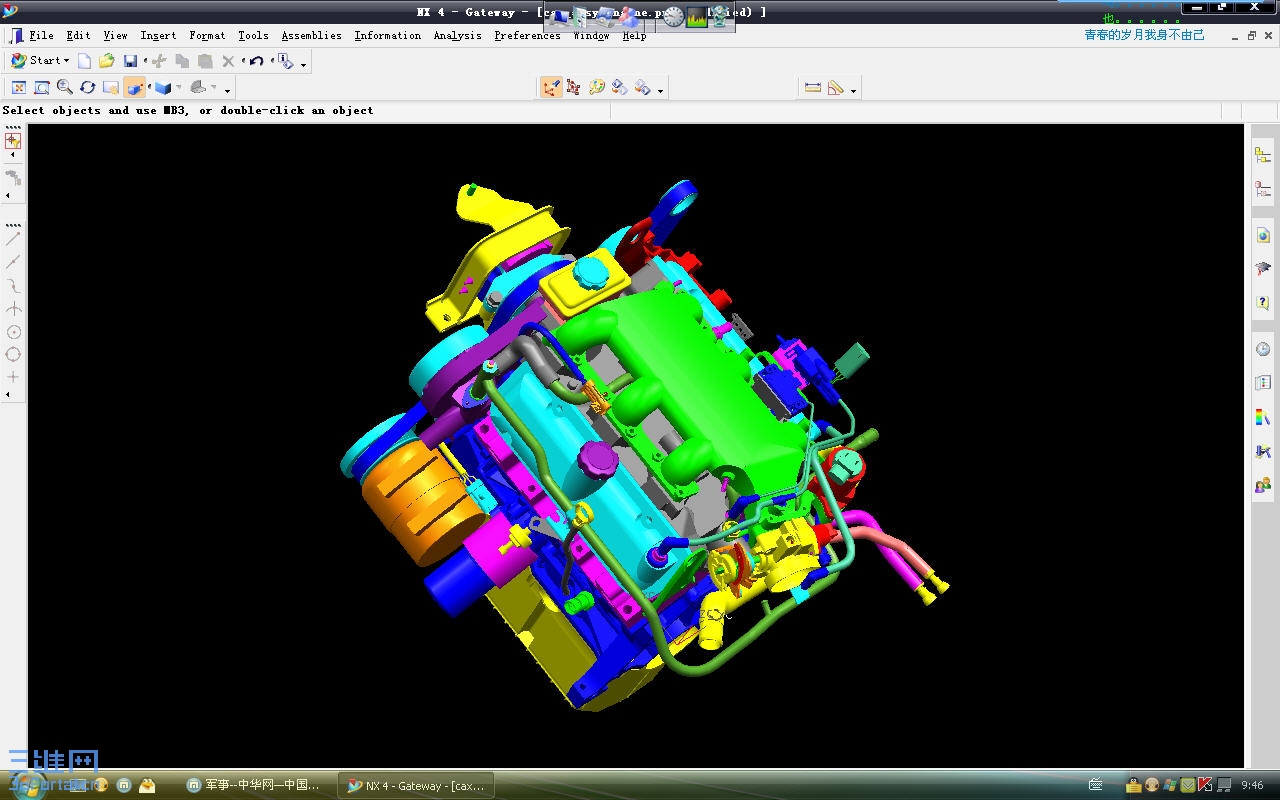Click the measure angle icon
This screenshot has height=800, width=1280.
(x=836, y=88)
